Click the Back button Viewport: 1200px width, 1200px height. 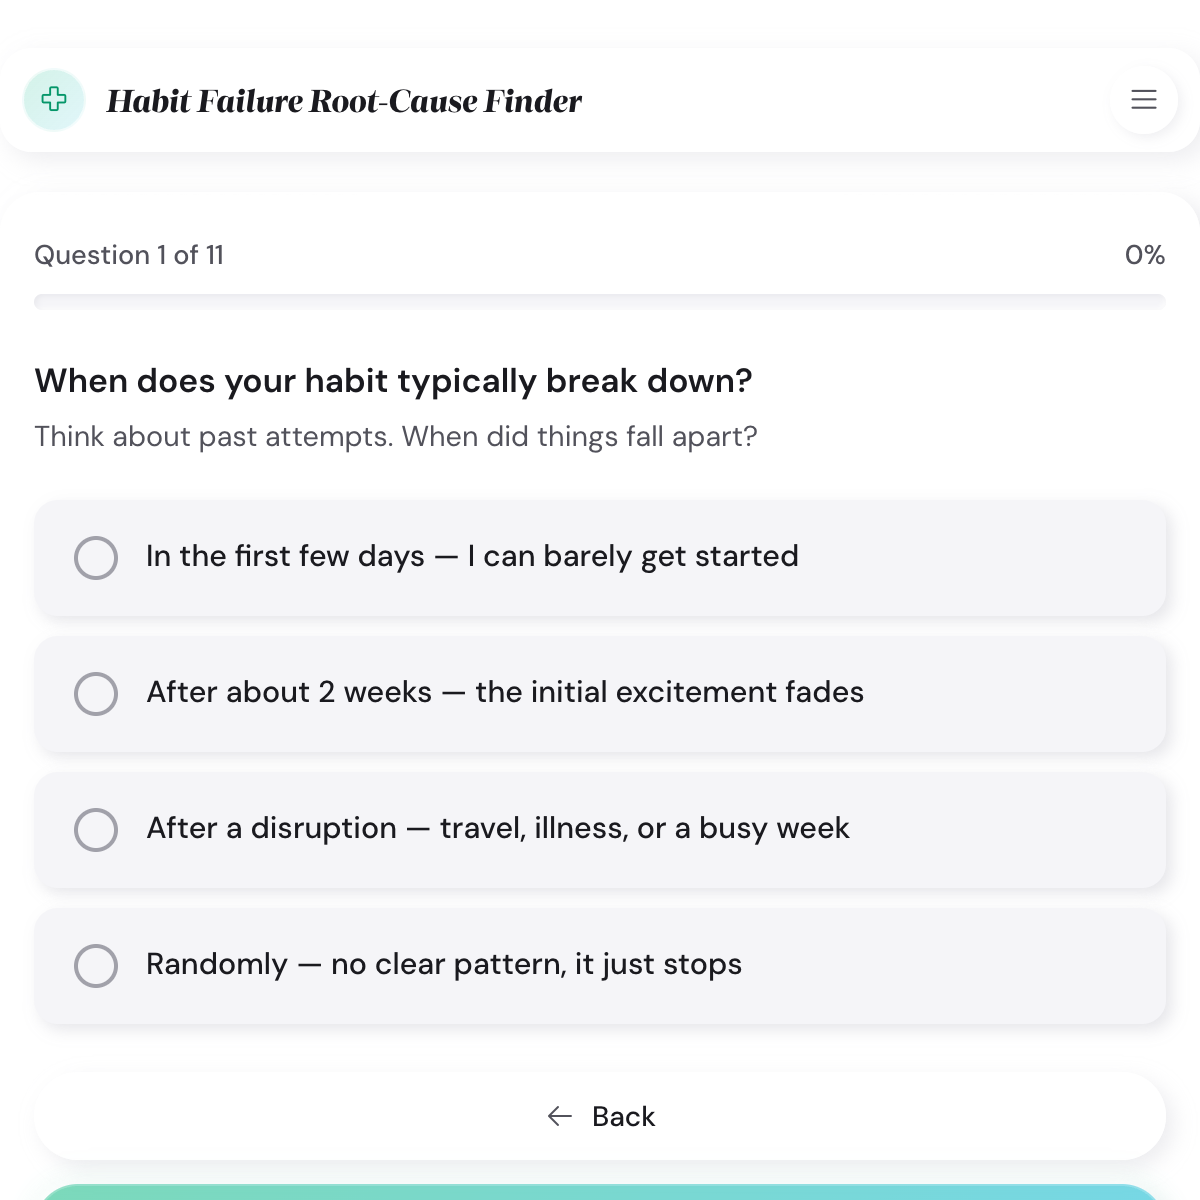click(x=600, y=1116)
